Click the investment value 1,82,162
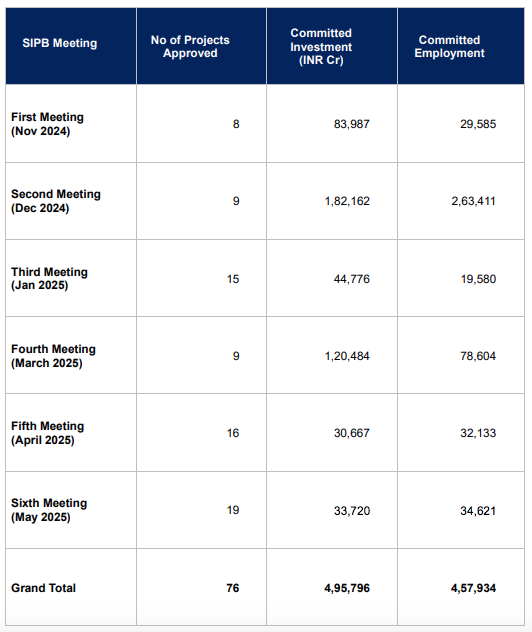The height and width of the screenshot is (632, 532). click(x=347, y=201)
